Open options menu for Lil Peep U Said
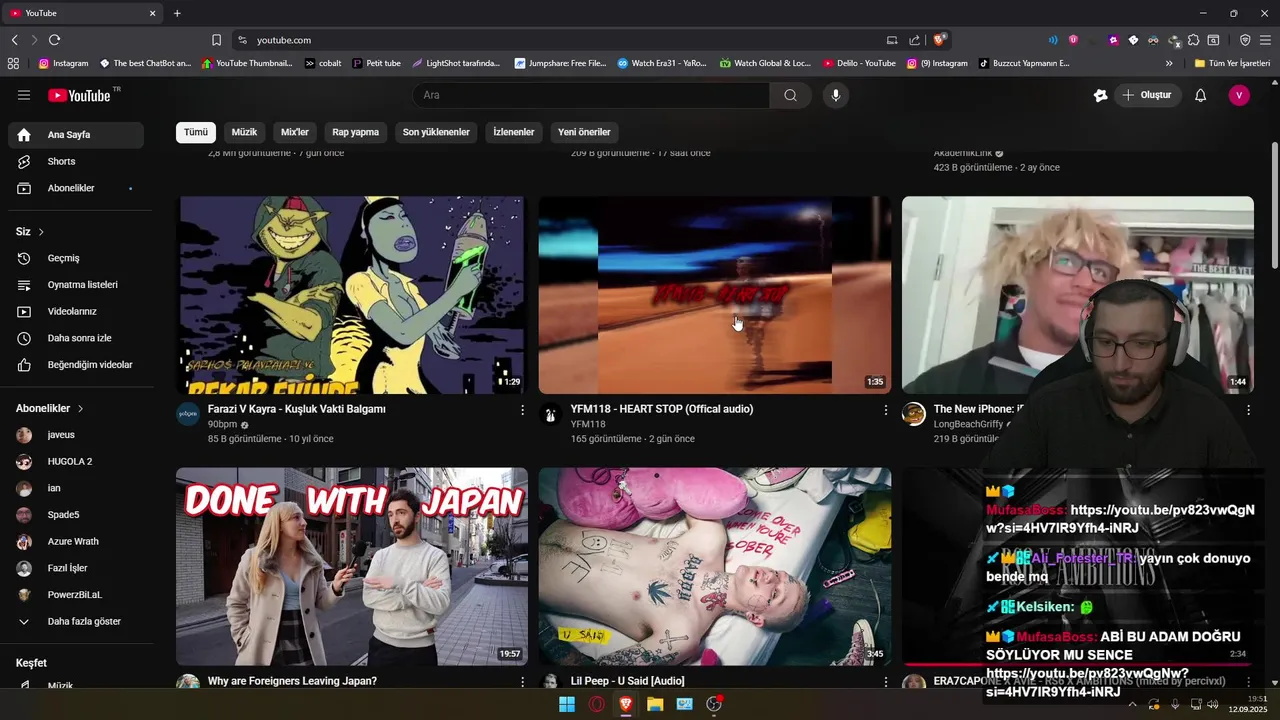The height and width of the screenshot is (720, 1280). pos(885,681)
